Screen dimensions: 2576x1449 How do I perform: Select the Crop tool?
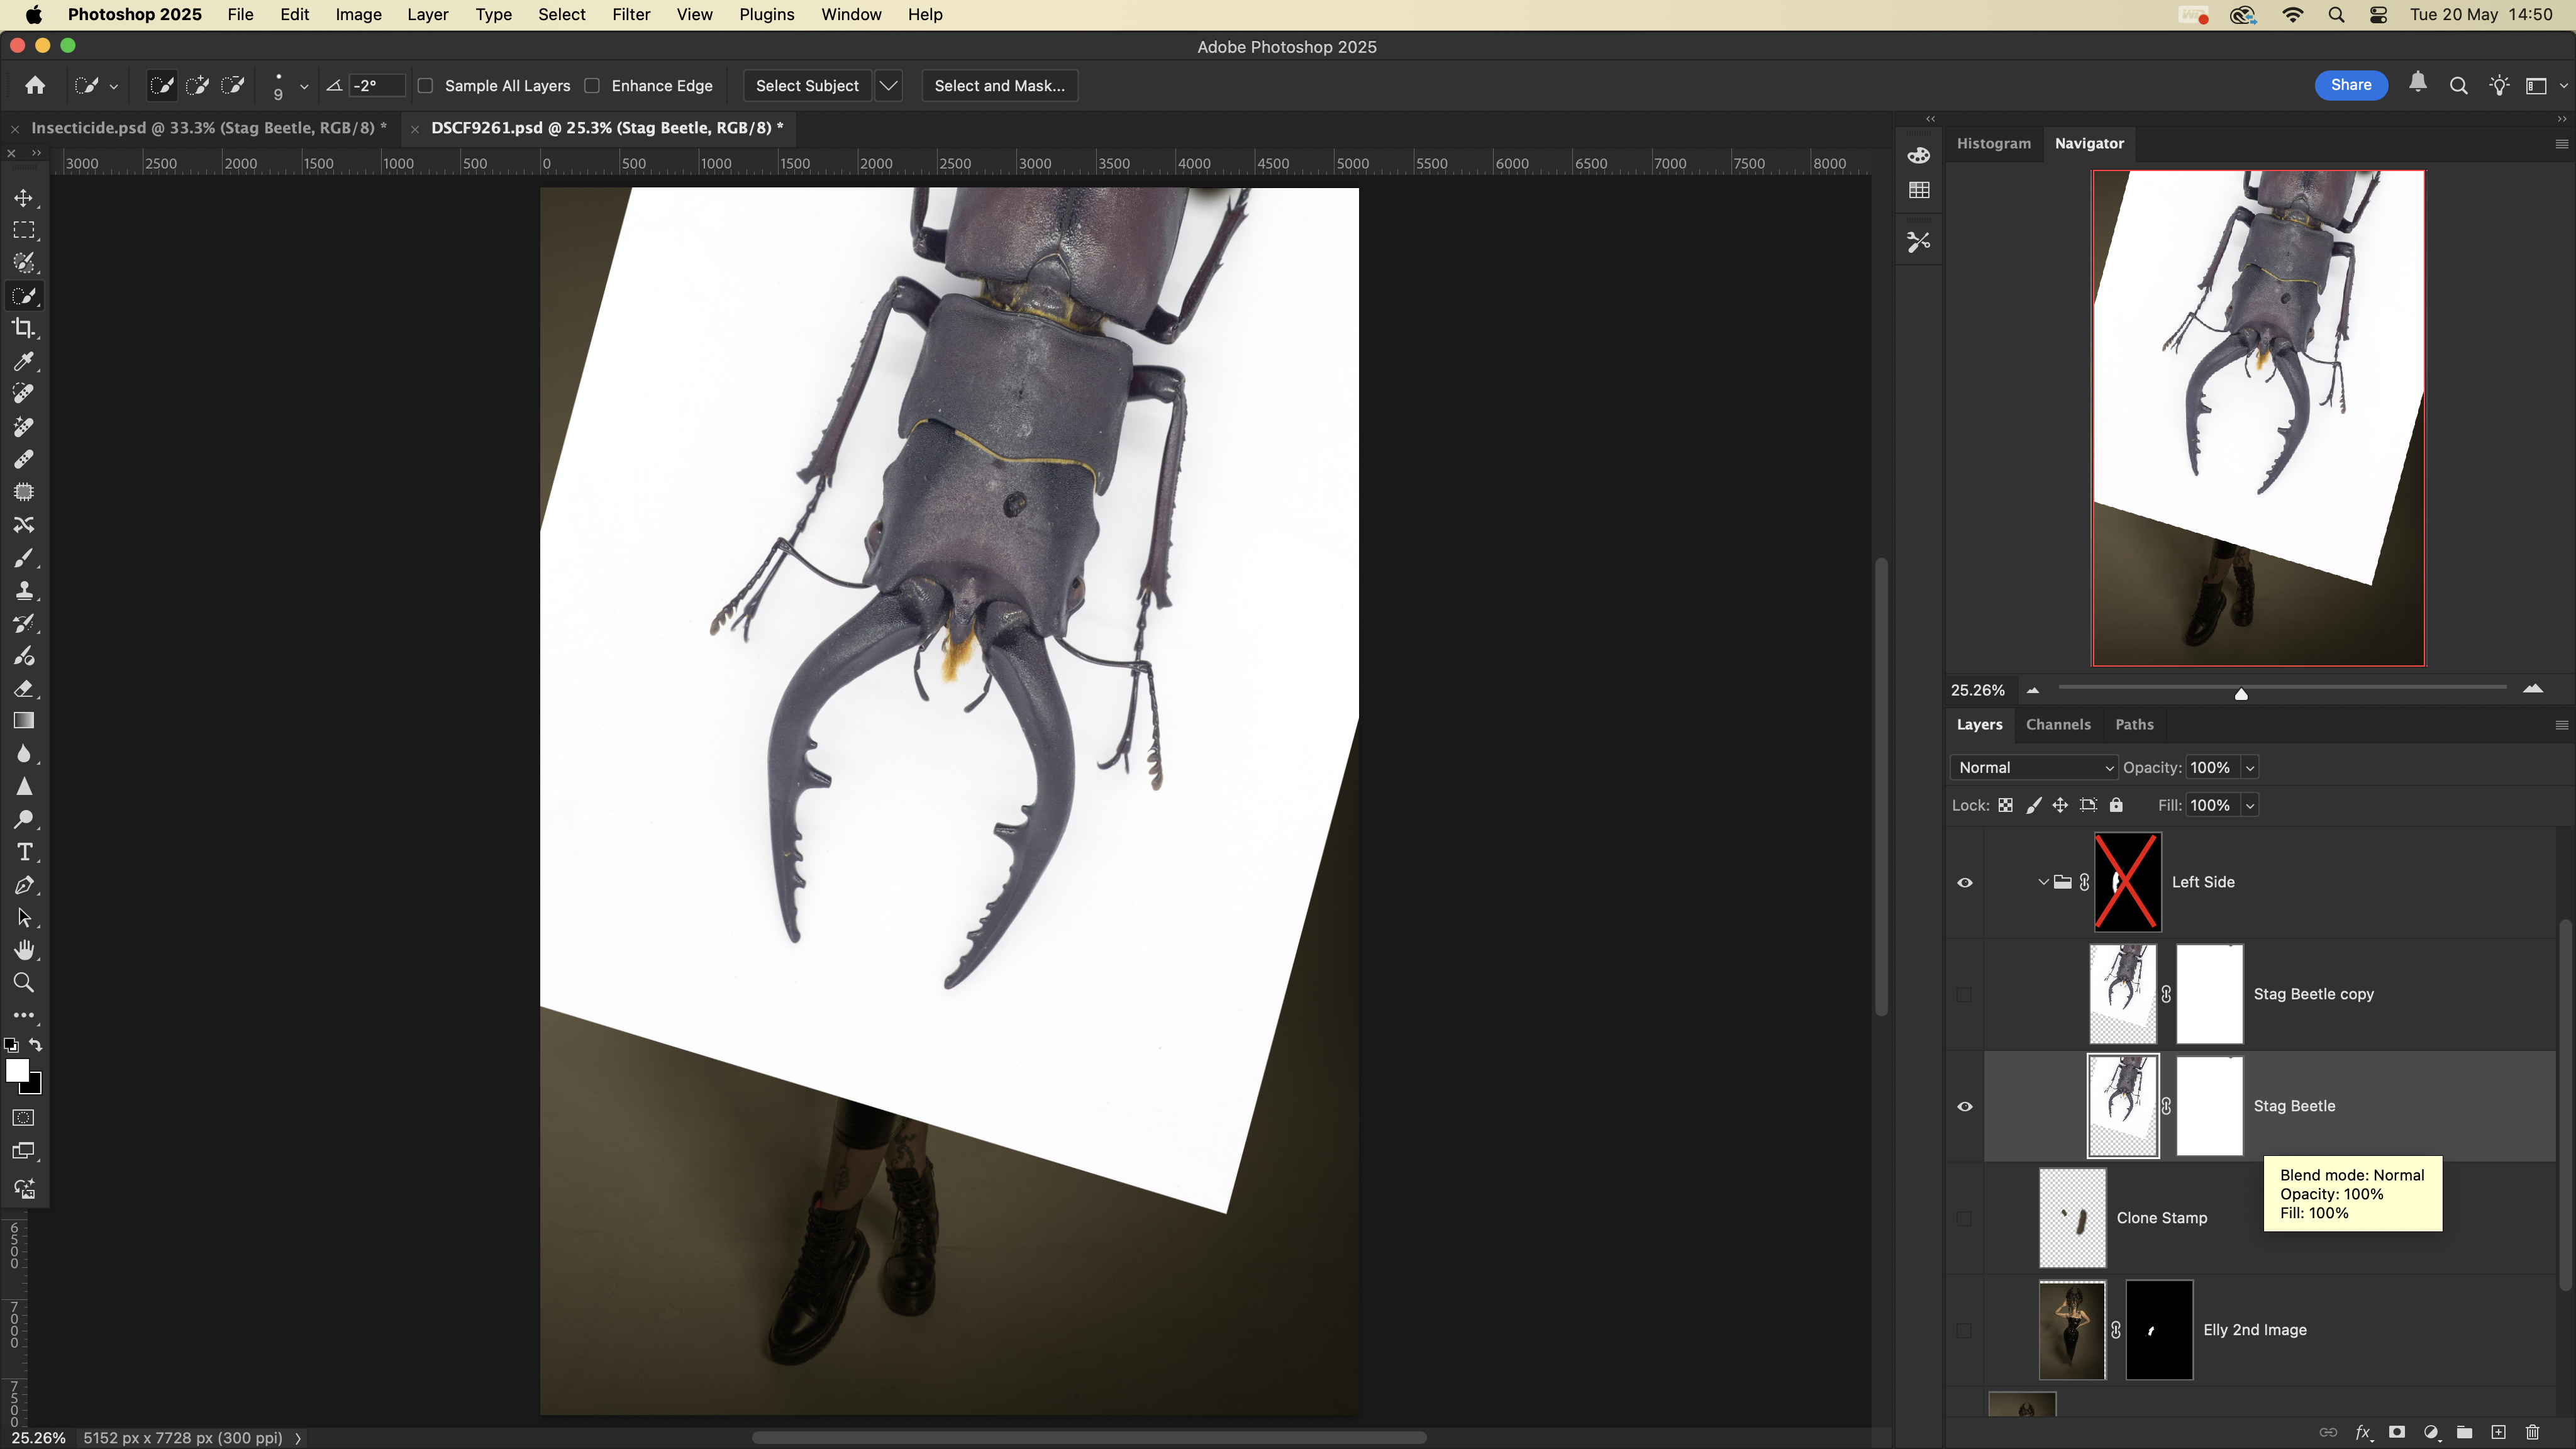[24, 328]
